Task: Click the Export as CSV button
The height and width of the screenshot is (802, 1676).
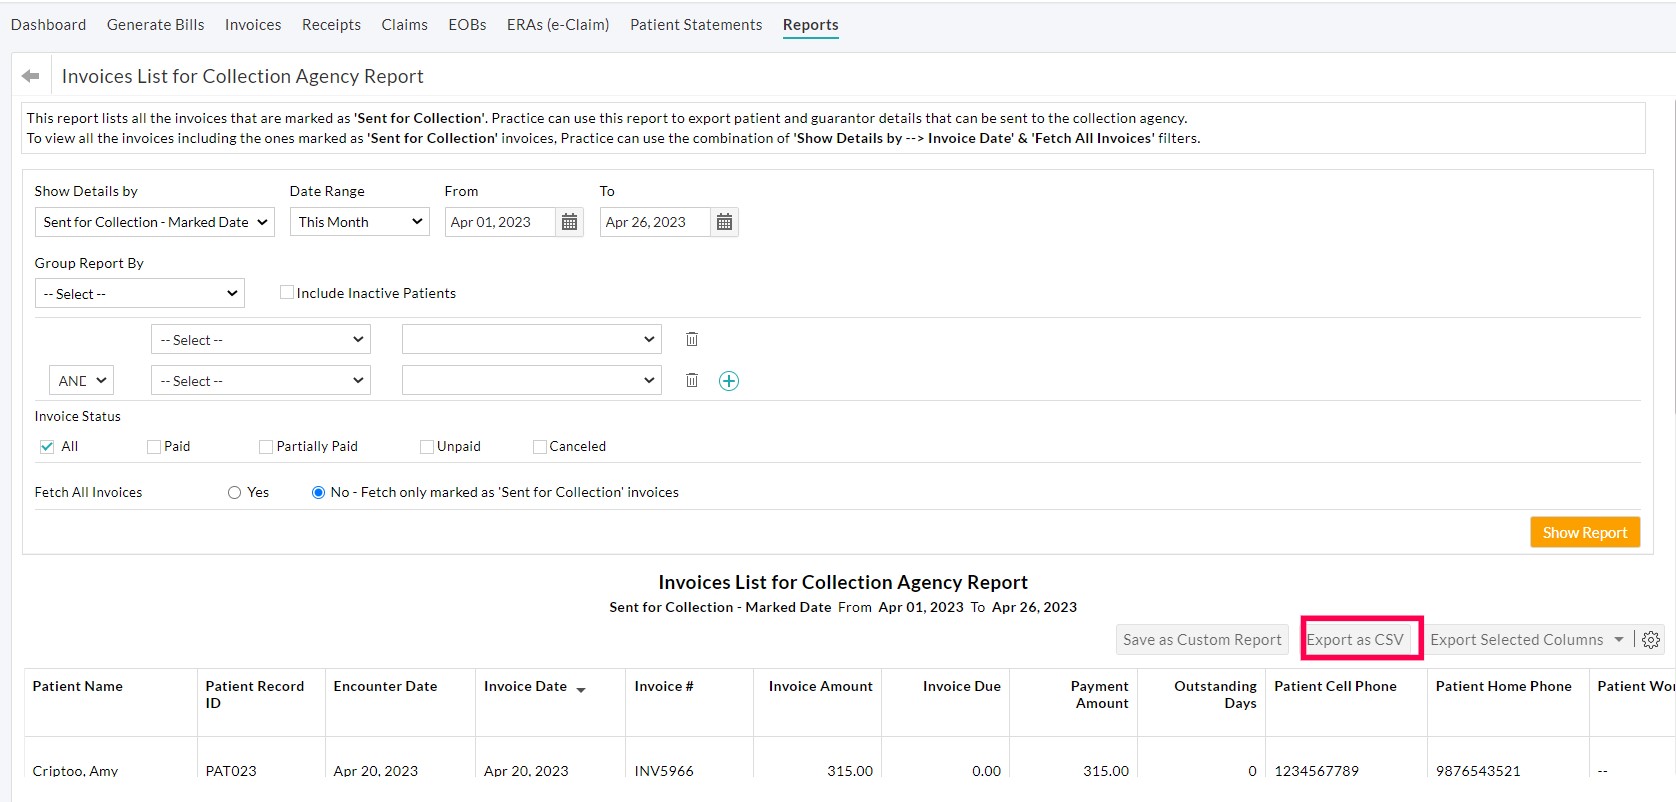Action: click(x=1355, y=640)
